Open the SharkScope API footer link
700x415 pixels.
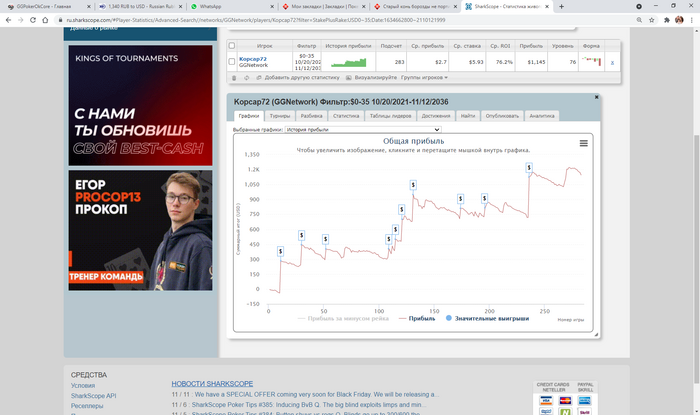(93, 396)
